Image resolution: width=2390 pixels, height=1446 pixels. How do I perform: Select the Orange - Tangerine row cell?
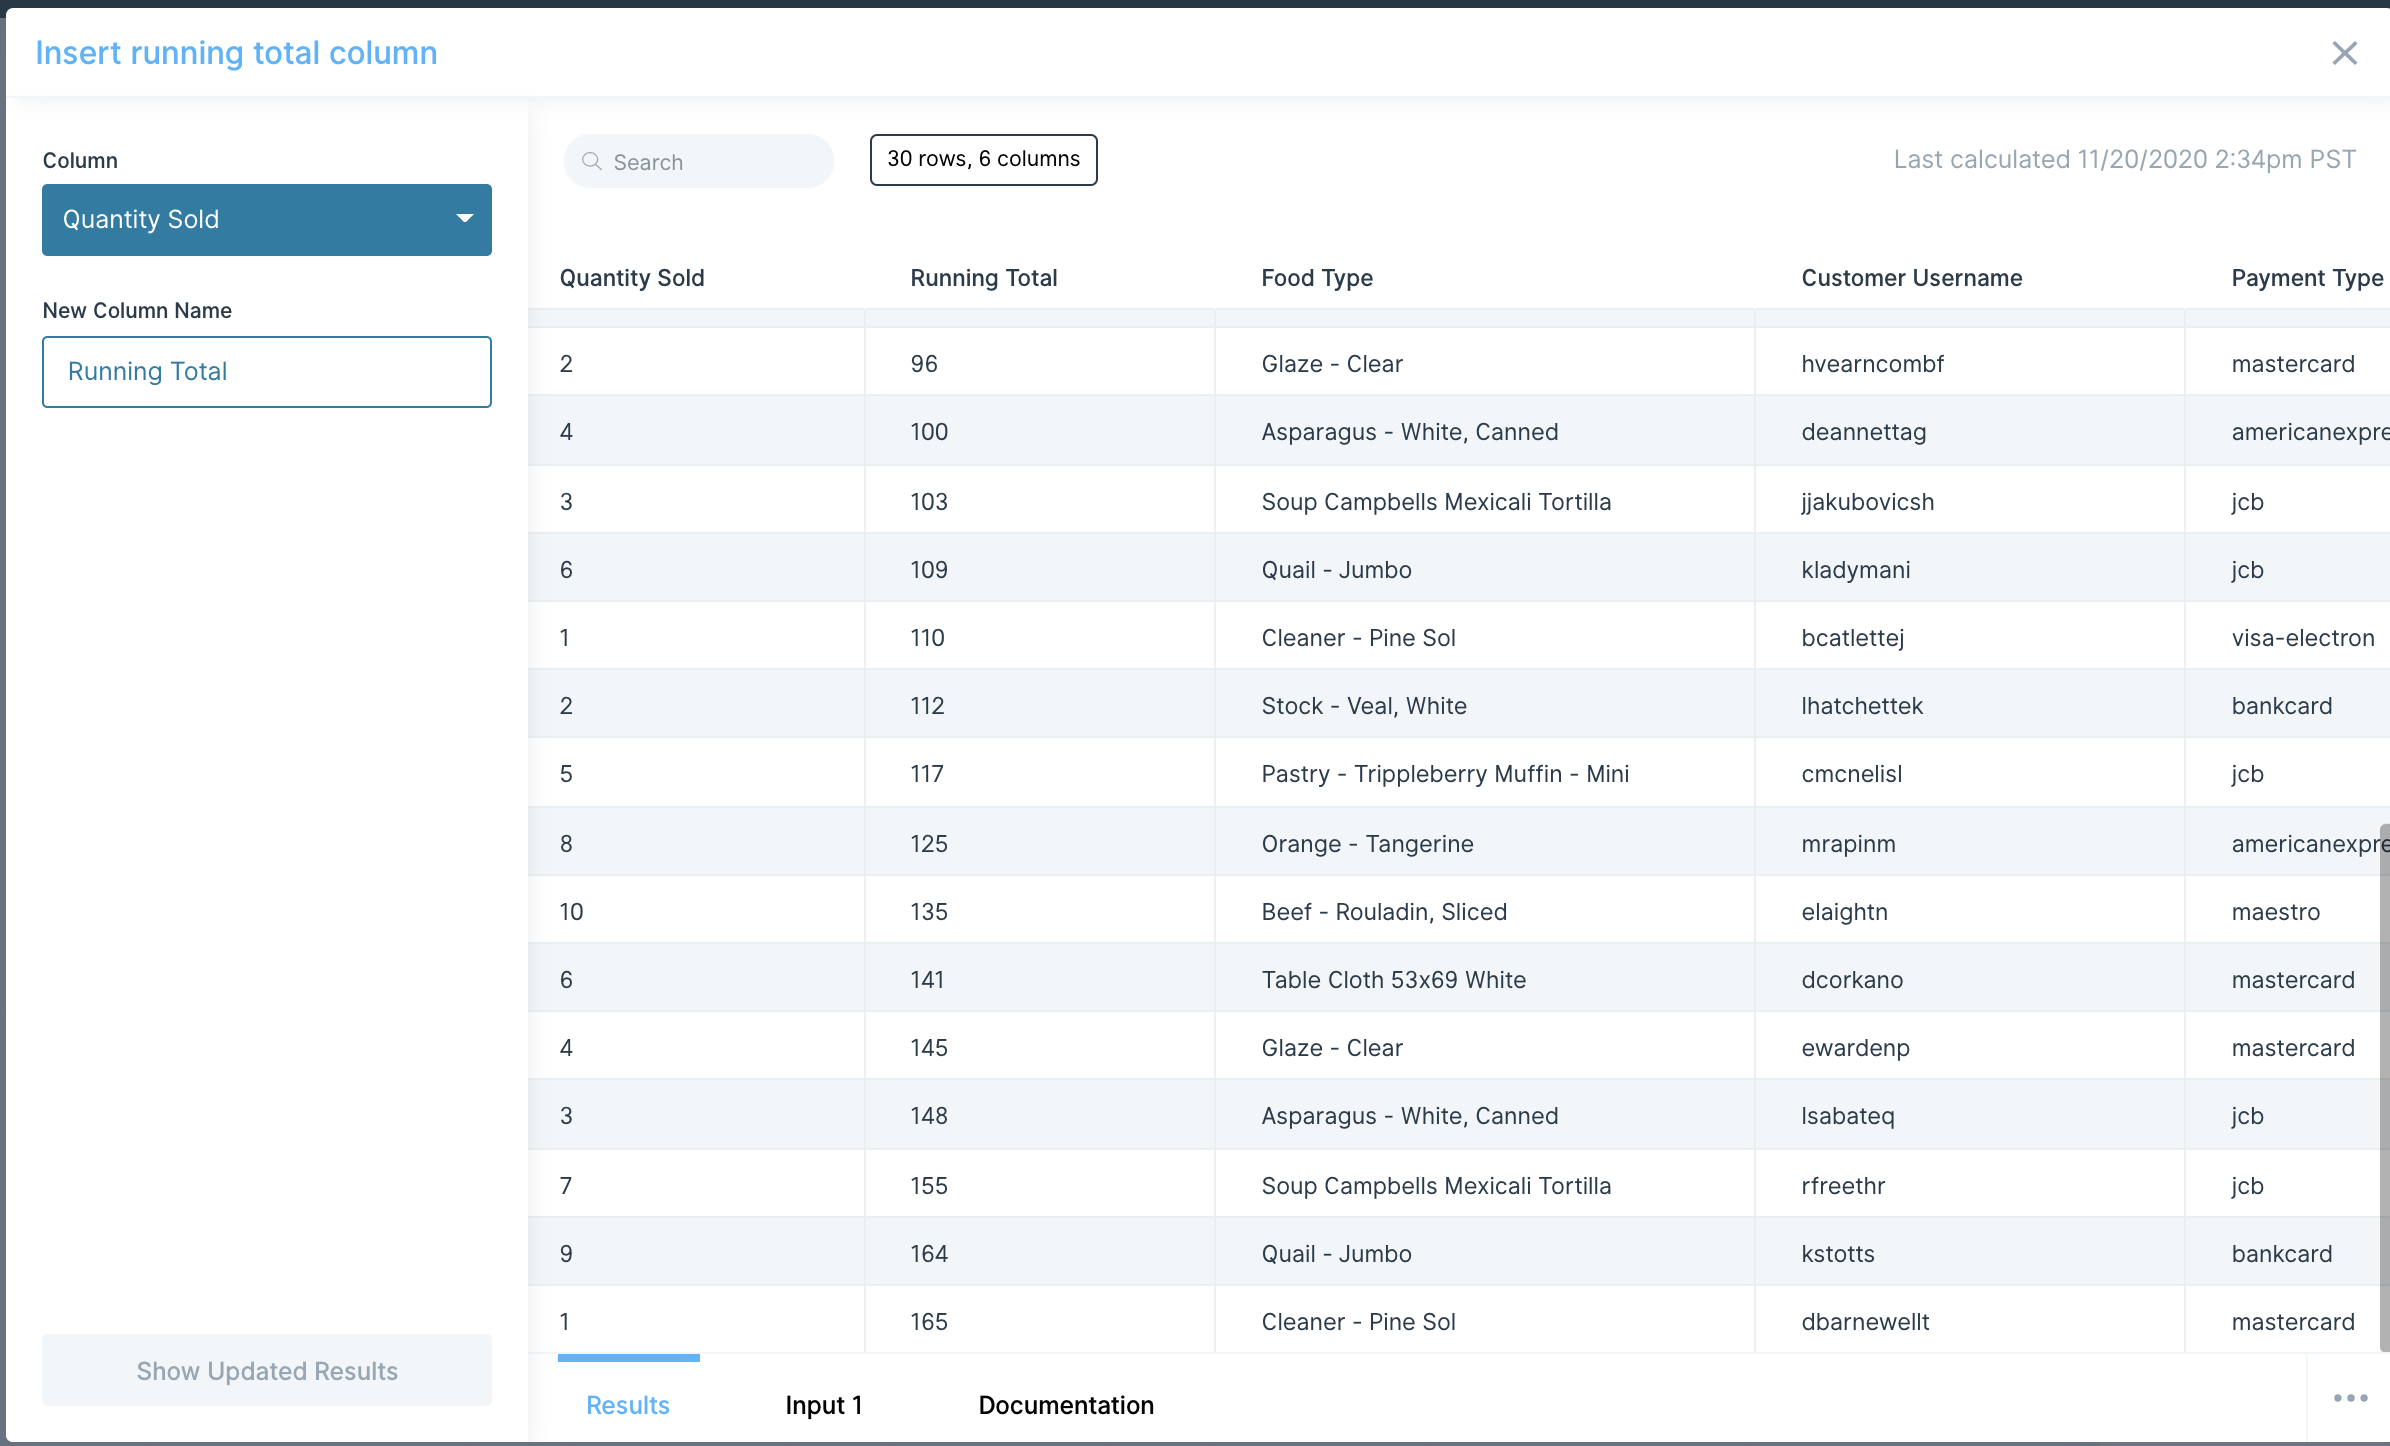[x=1367, y=844]
